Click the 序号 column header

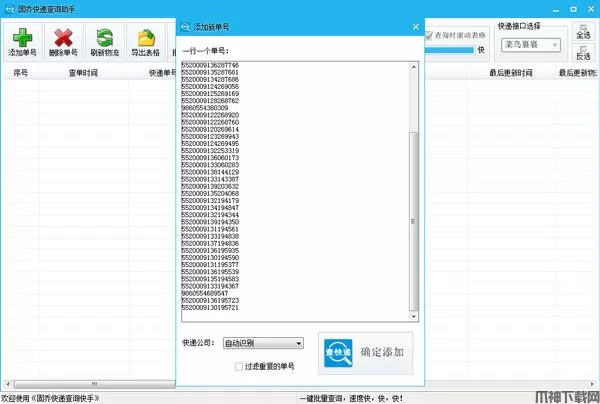tap(21, 73)
